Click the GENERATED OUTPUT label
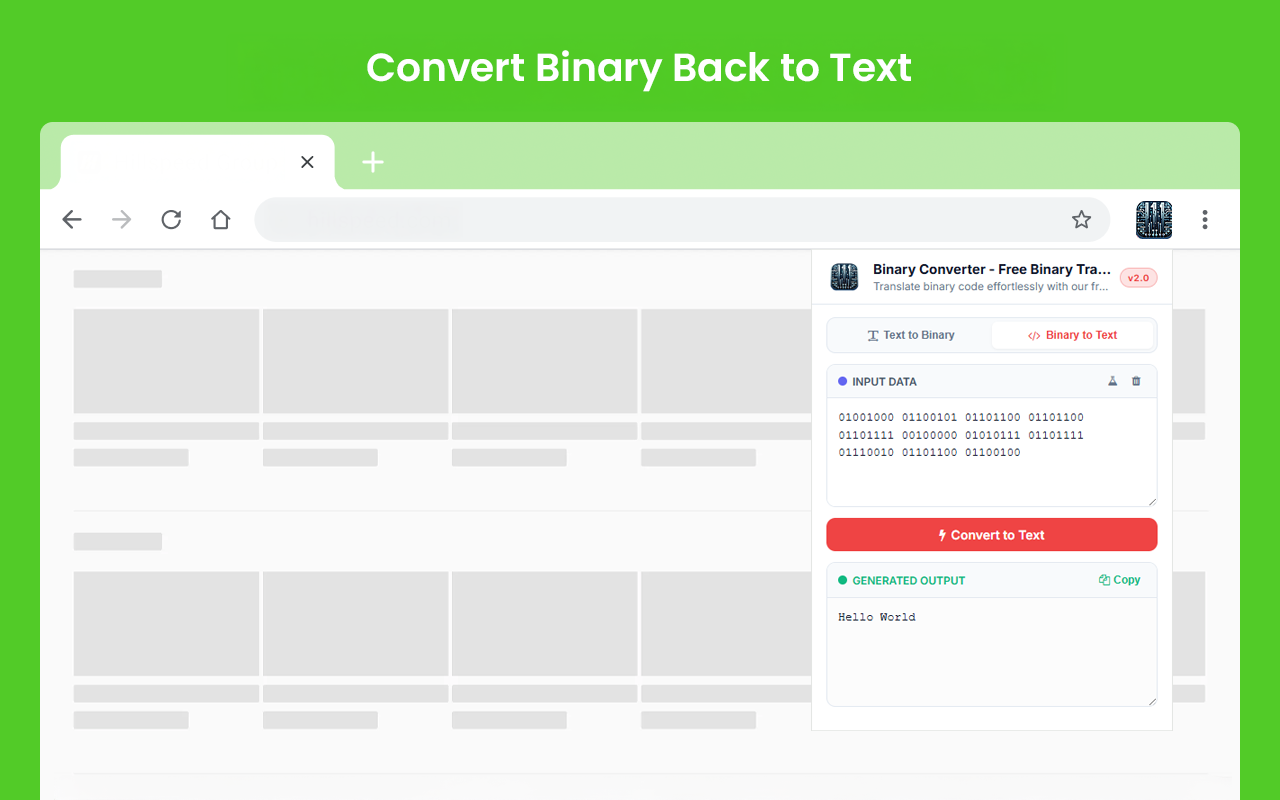 tap(908, 580)
